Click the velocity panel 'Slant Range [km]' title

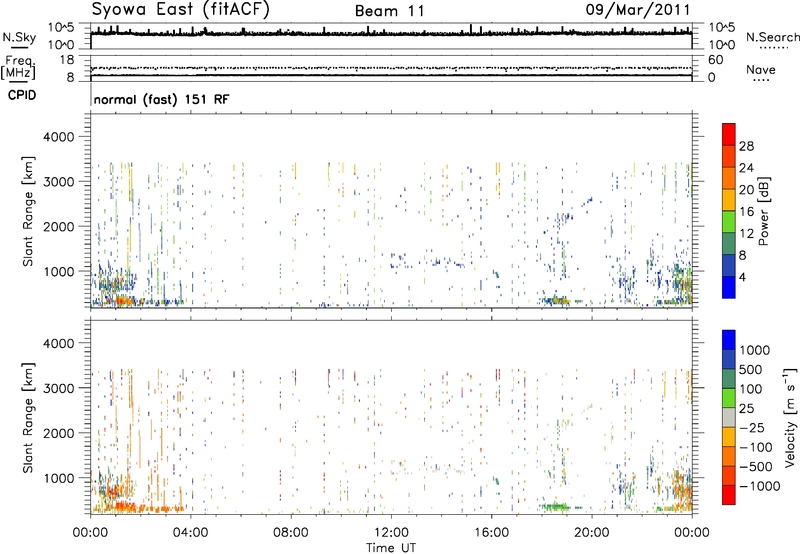tap(28, 418)
